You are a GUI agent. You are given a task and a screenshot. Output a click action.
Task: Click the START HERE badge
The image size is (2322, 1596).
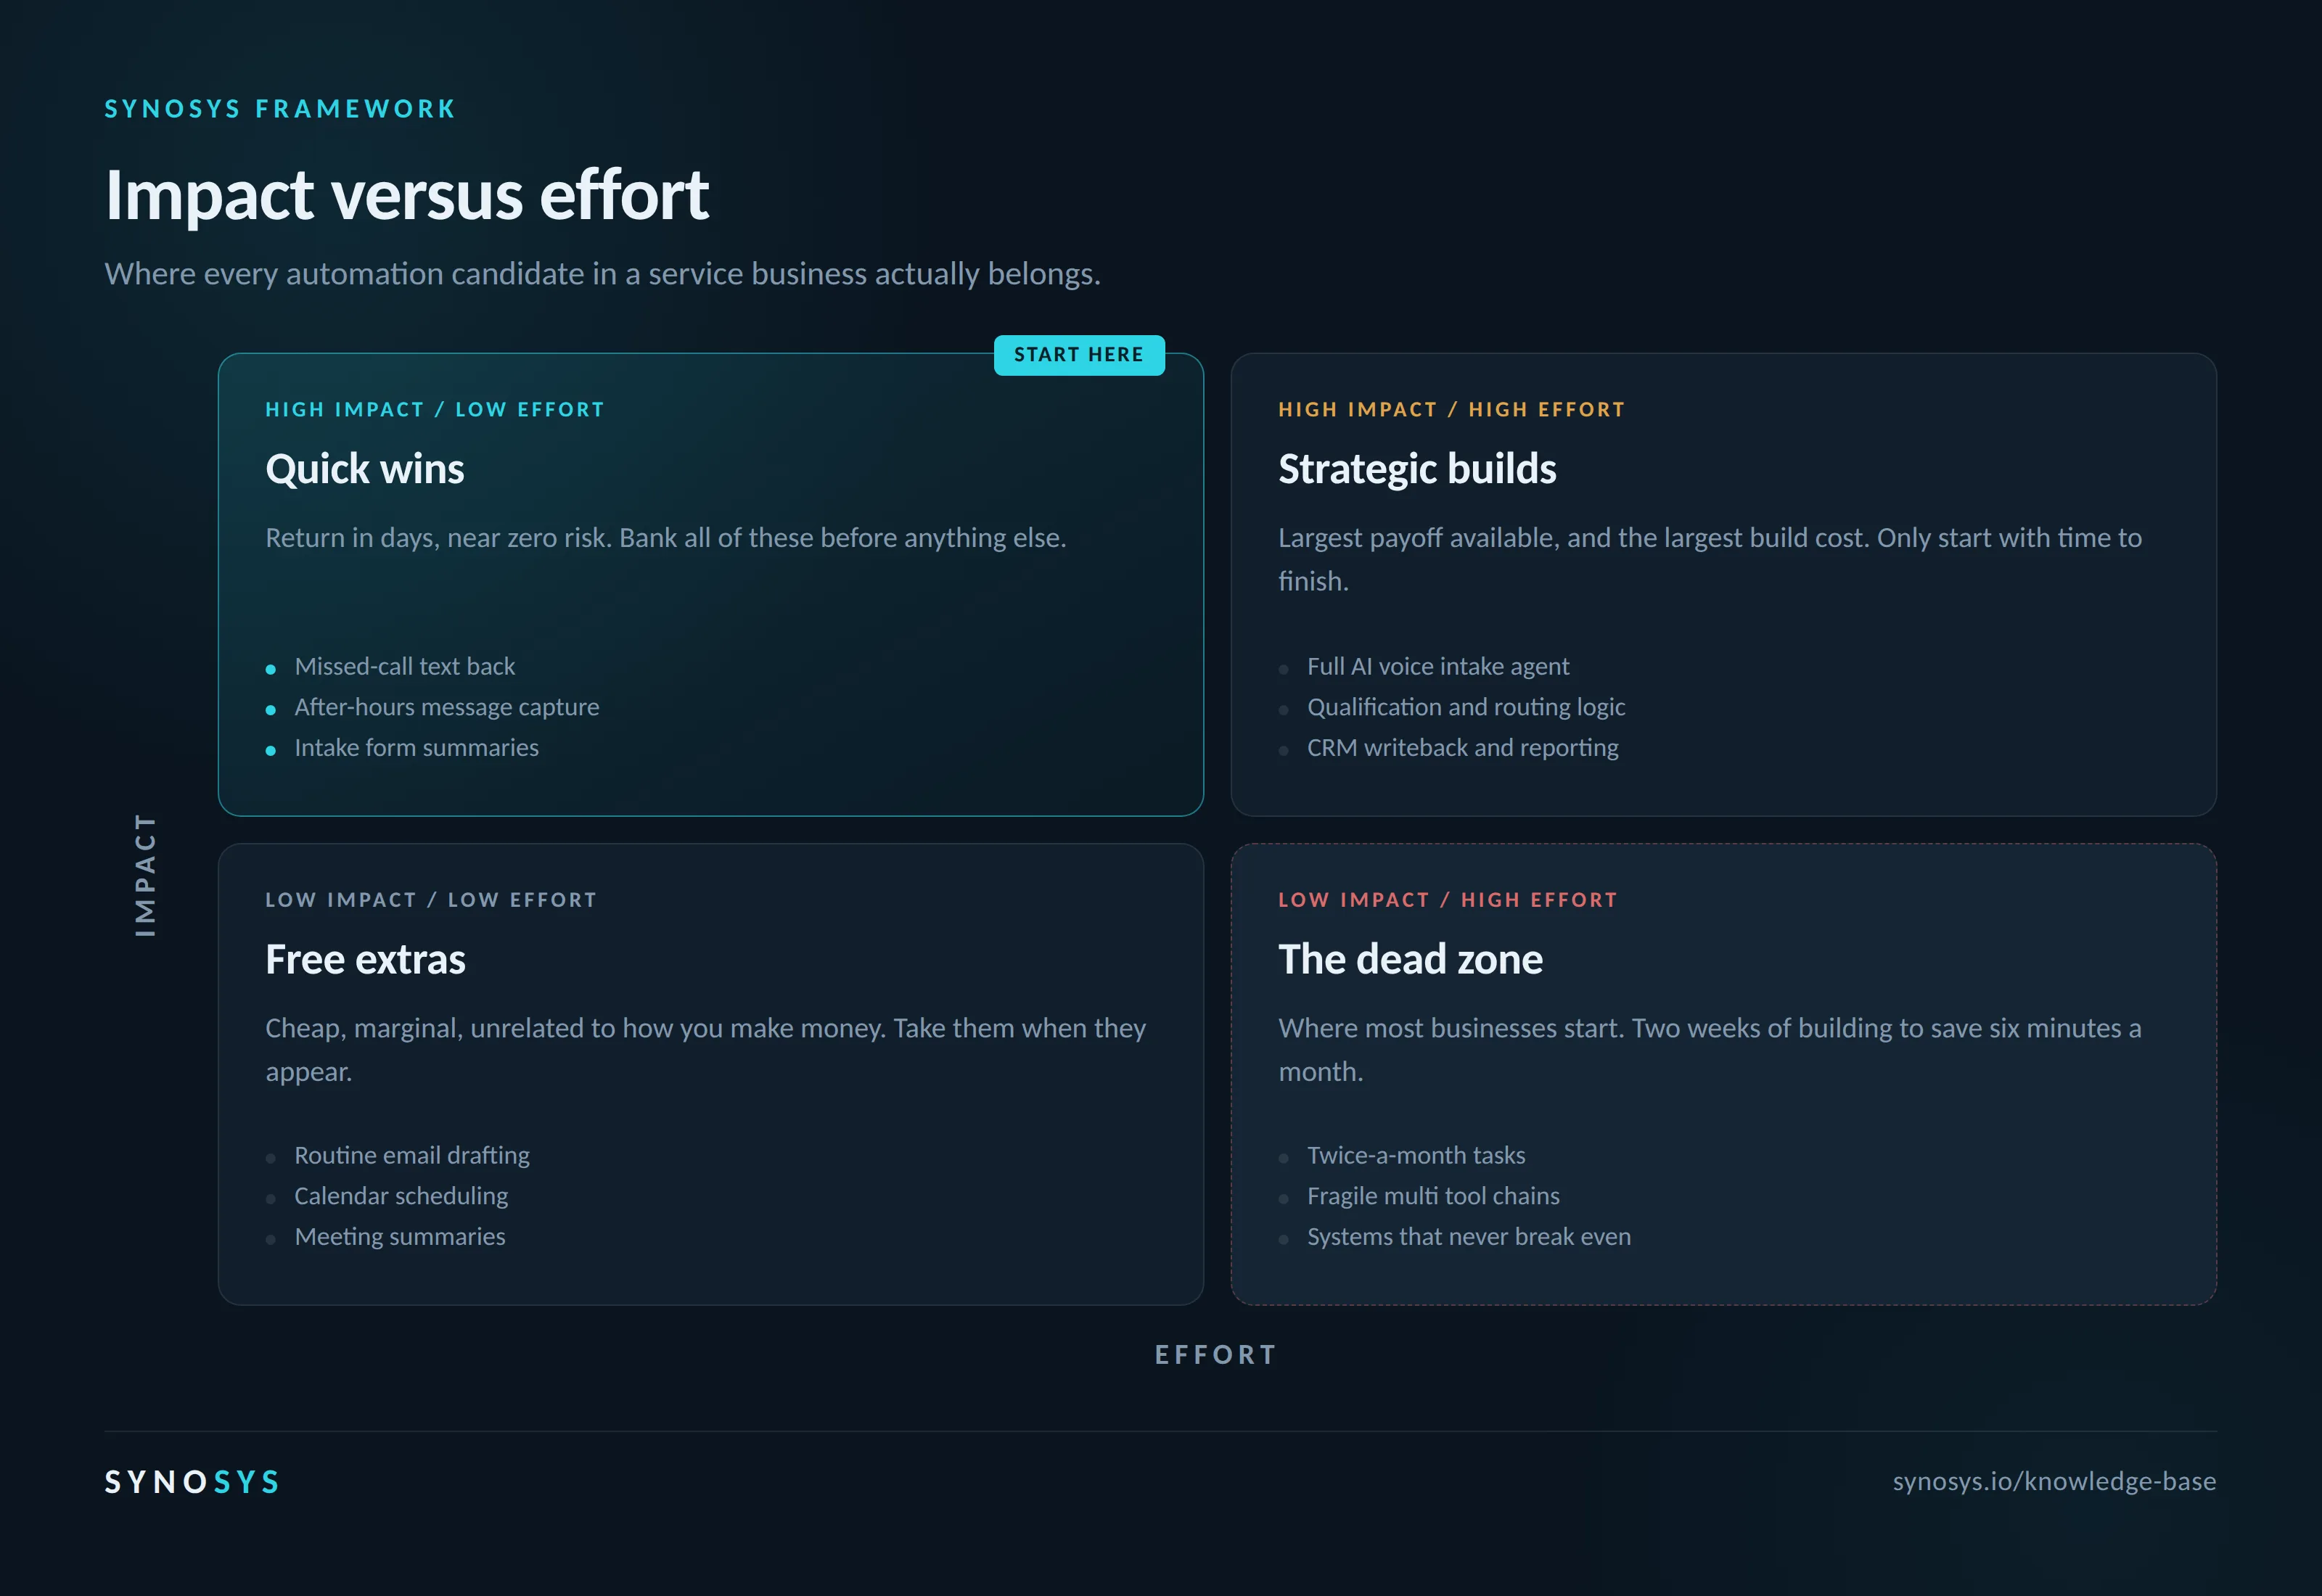(x=1079, y=355)
